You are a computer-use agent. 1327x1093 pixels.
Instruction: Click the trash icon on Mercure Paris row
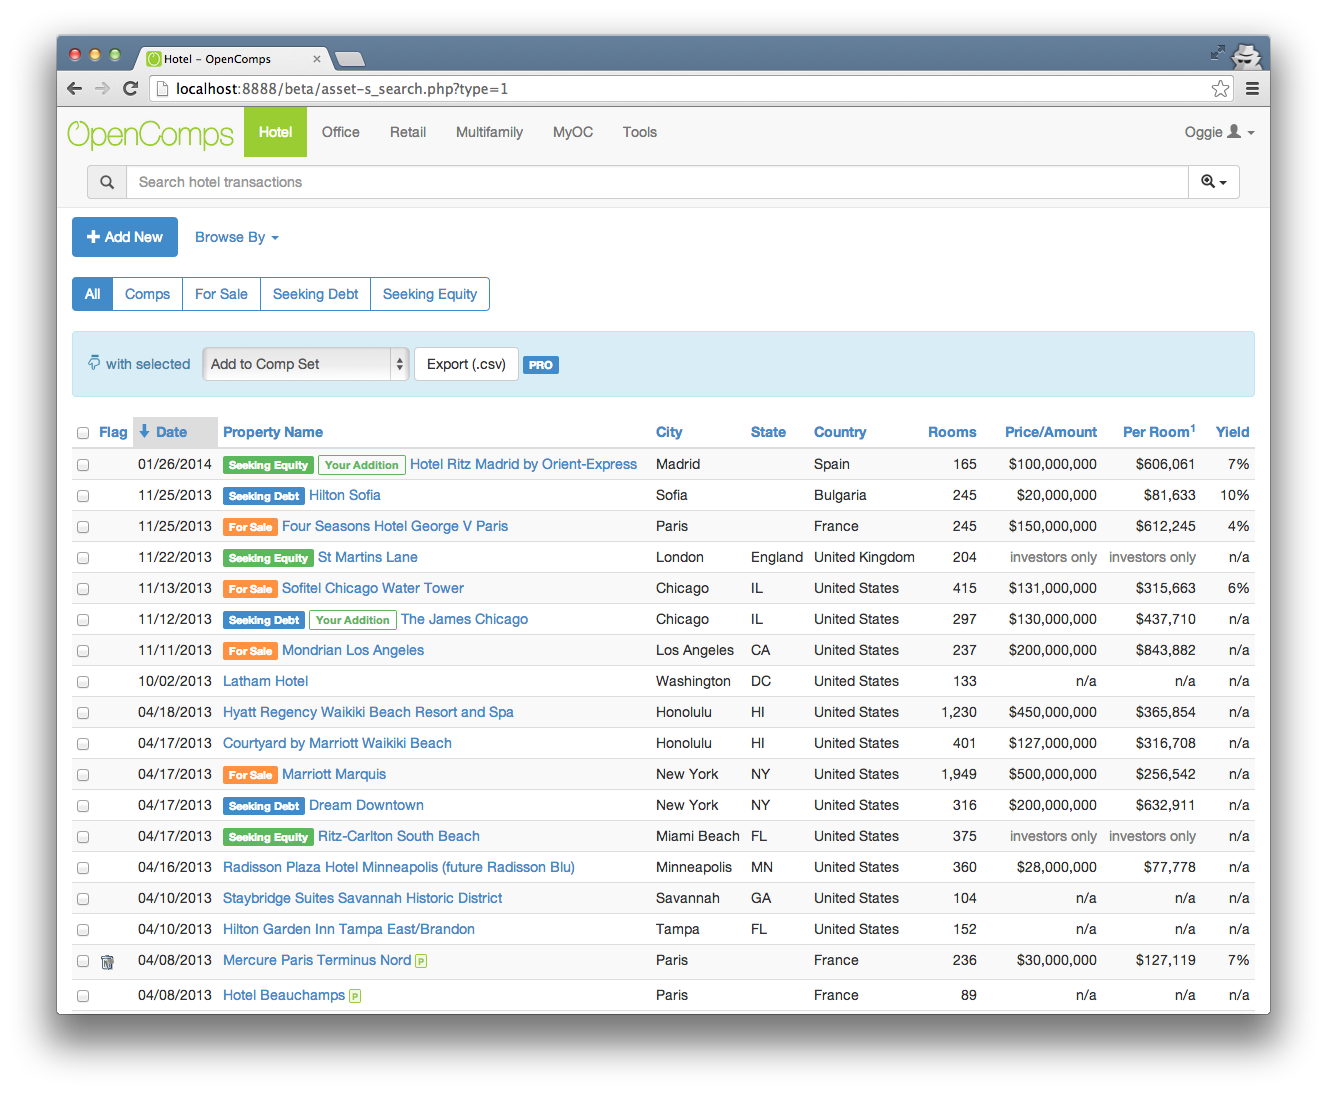coord(108,962)
